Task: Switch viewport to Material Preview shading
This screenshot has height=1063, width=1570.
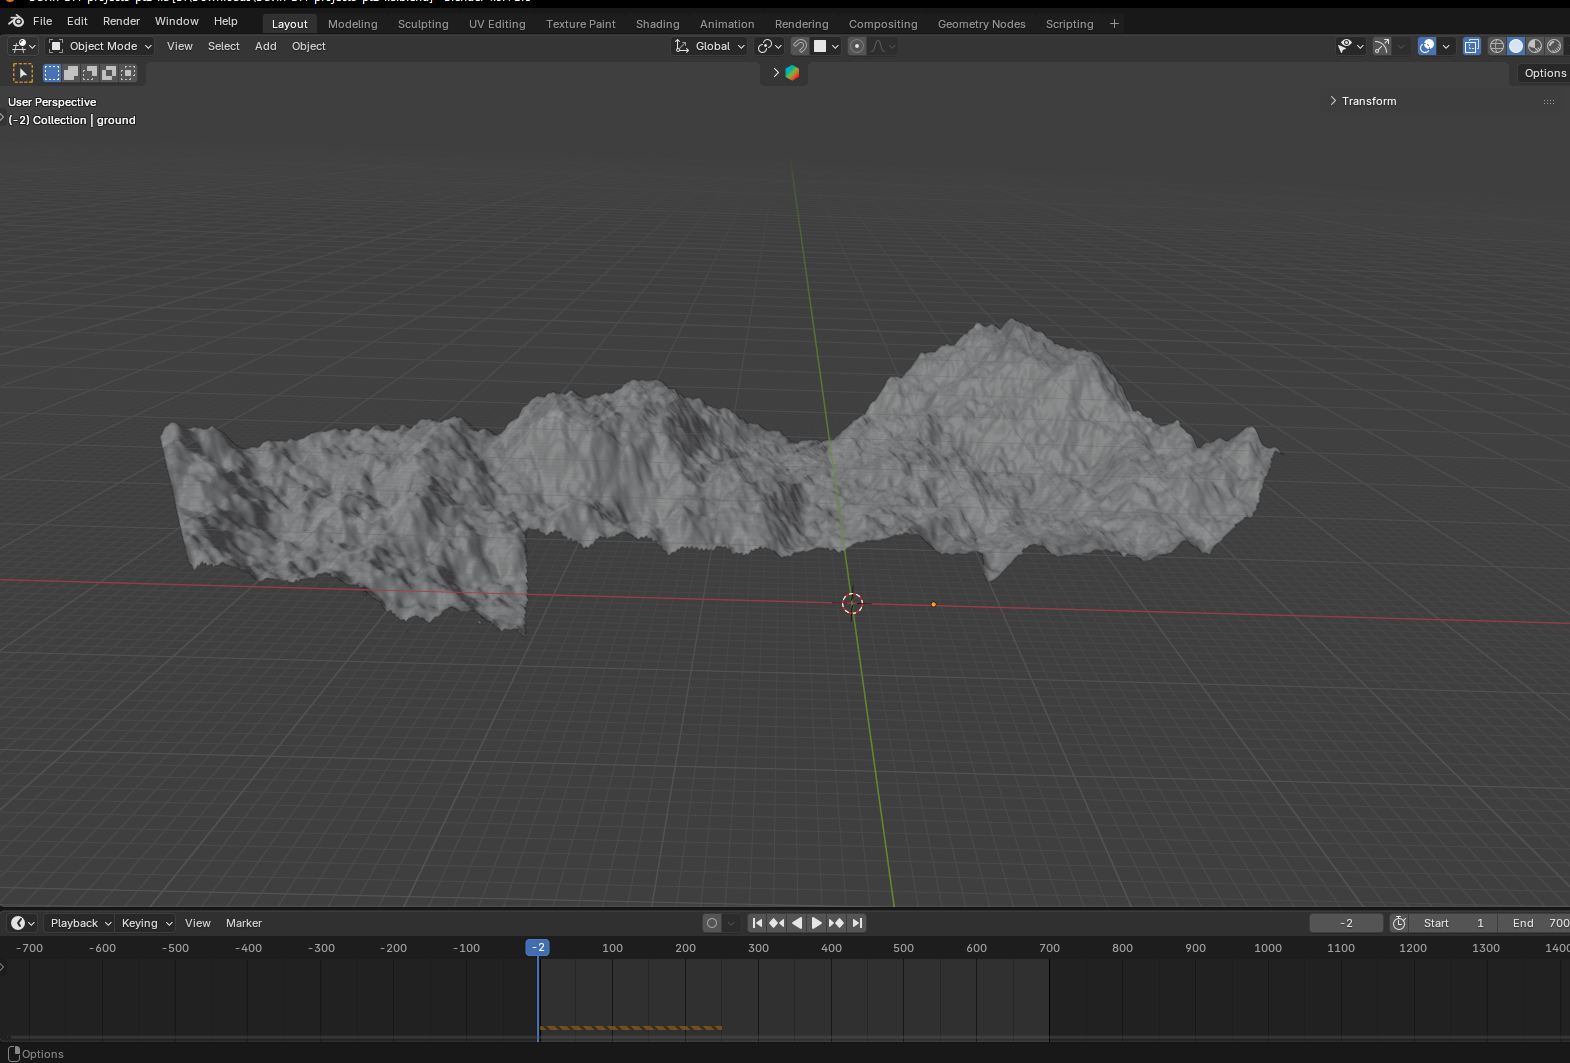Action: (x=1535, y=46)
